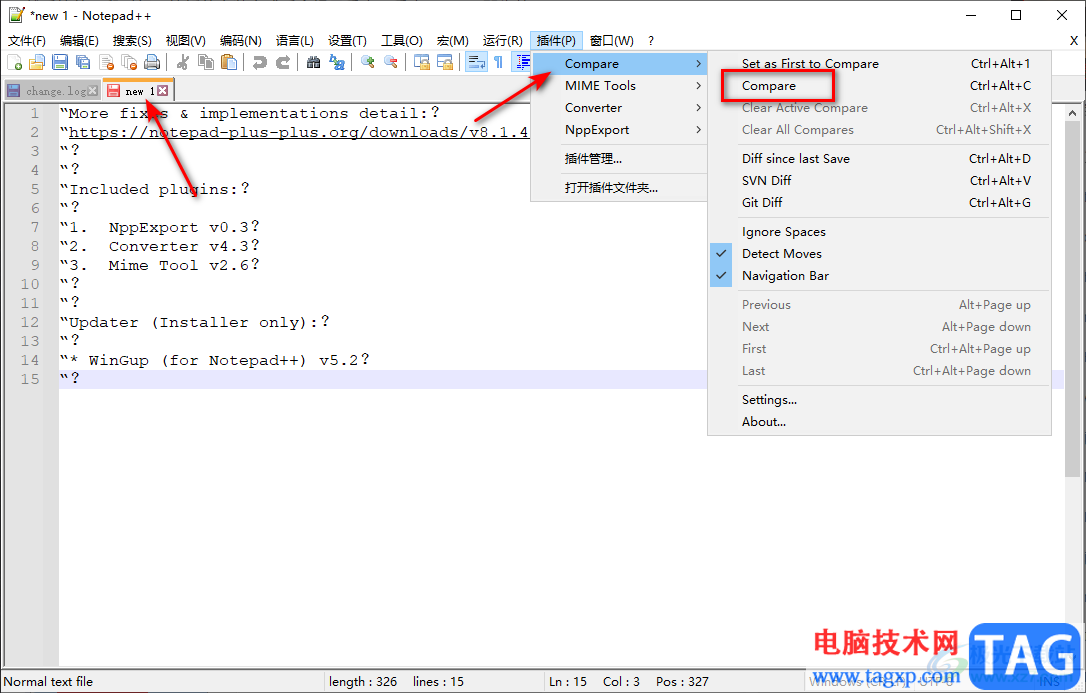This screenshot has width=1086, height=693.
Task: Choose 插件管理... plugin manager entry
Action: (x=619, y=159)
